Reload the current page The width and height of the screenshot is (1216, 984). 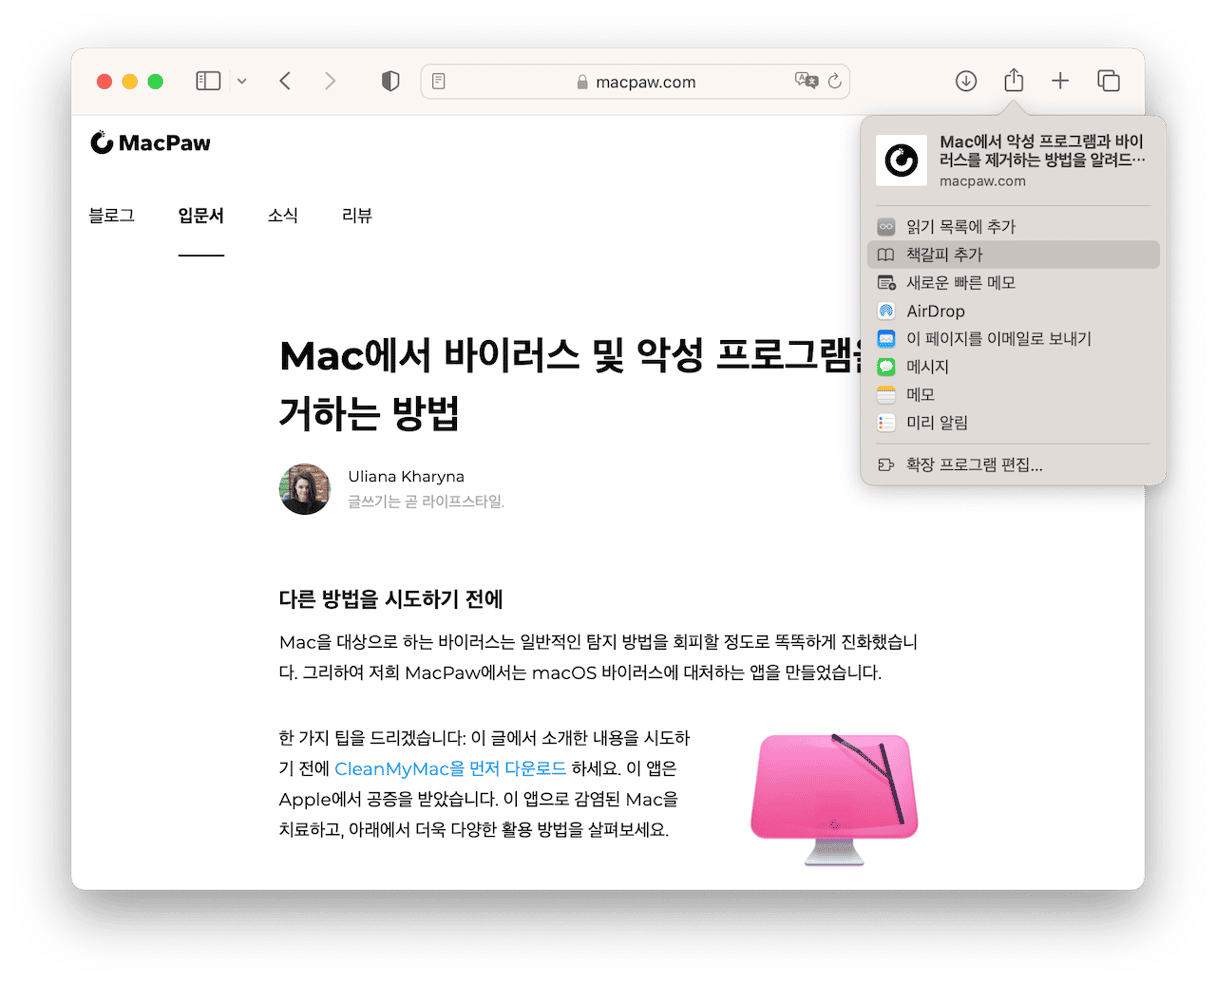[835, 81]
